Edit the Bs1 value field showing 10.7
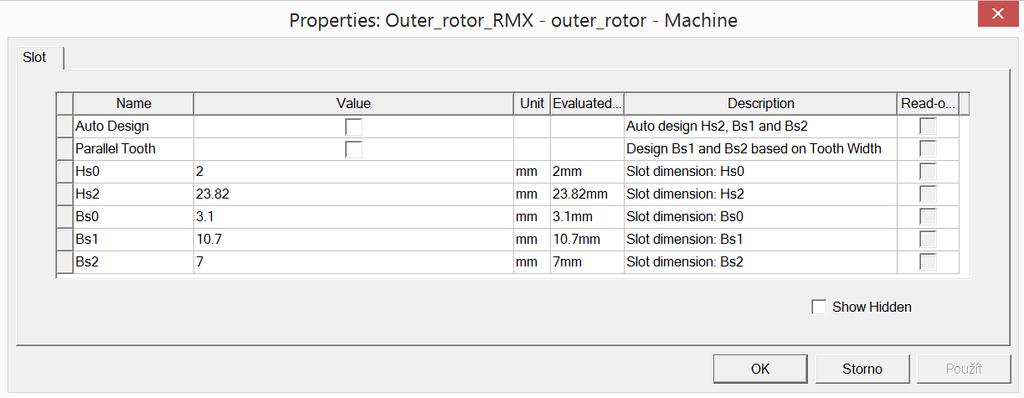The image size is (1024, 398). coord(353,239)
